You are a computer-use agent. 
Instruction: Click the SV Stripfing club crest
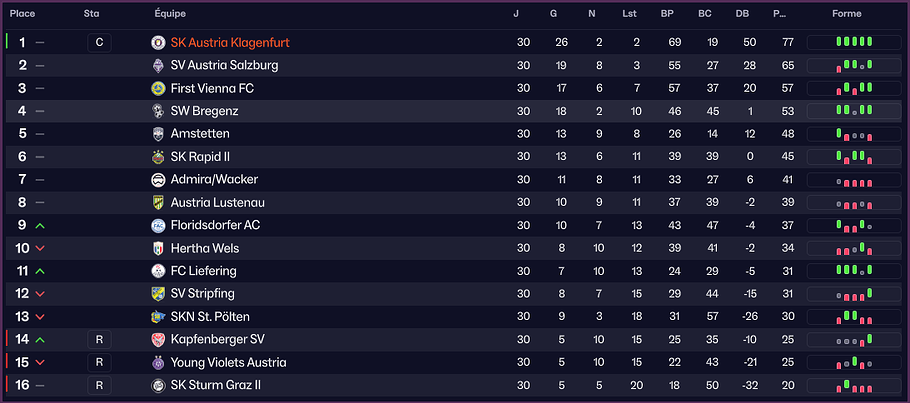158,294
